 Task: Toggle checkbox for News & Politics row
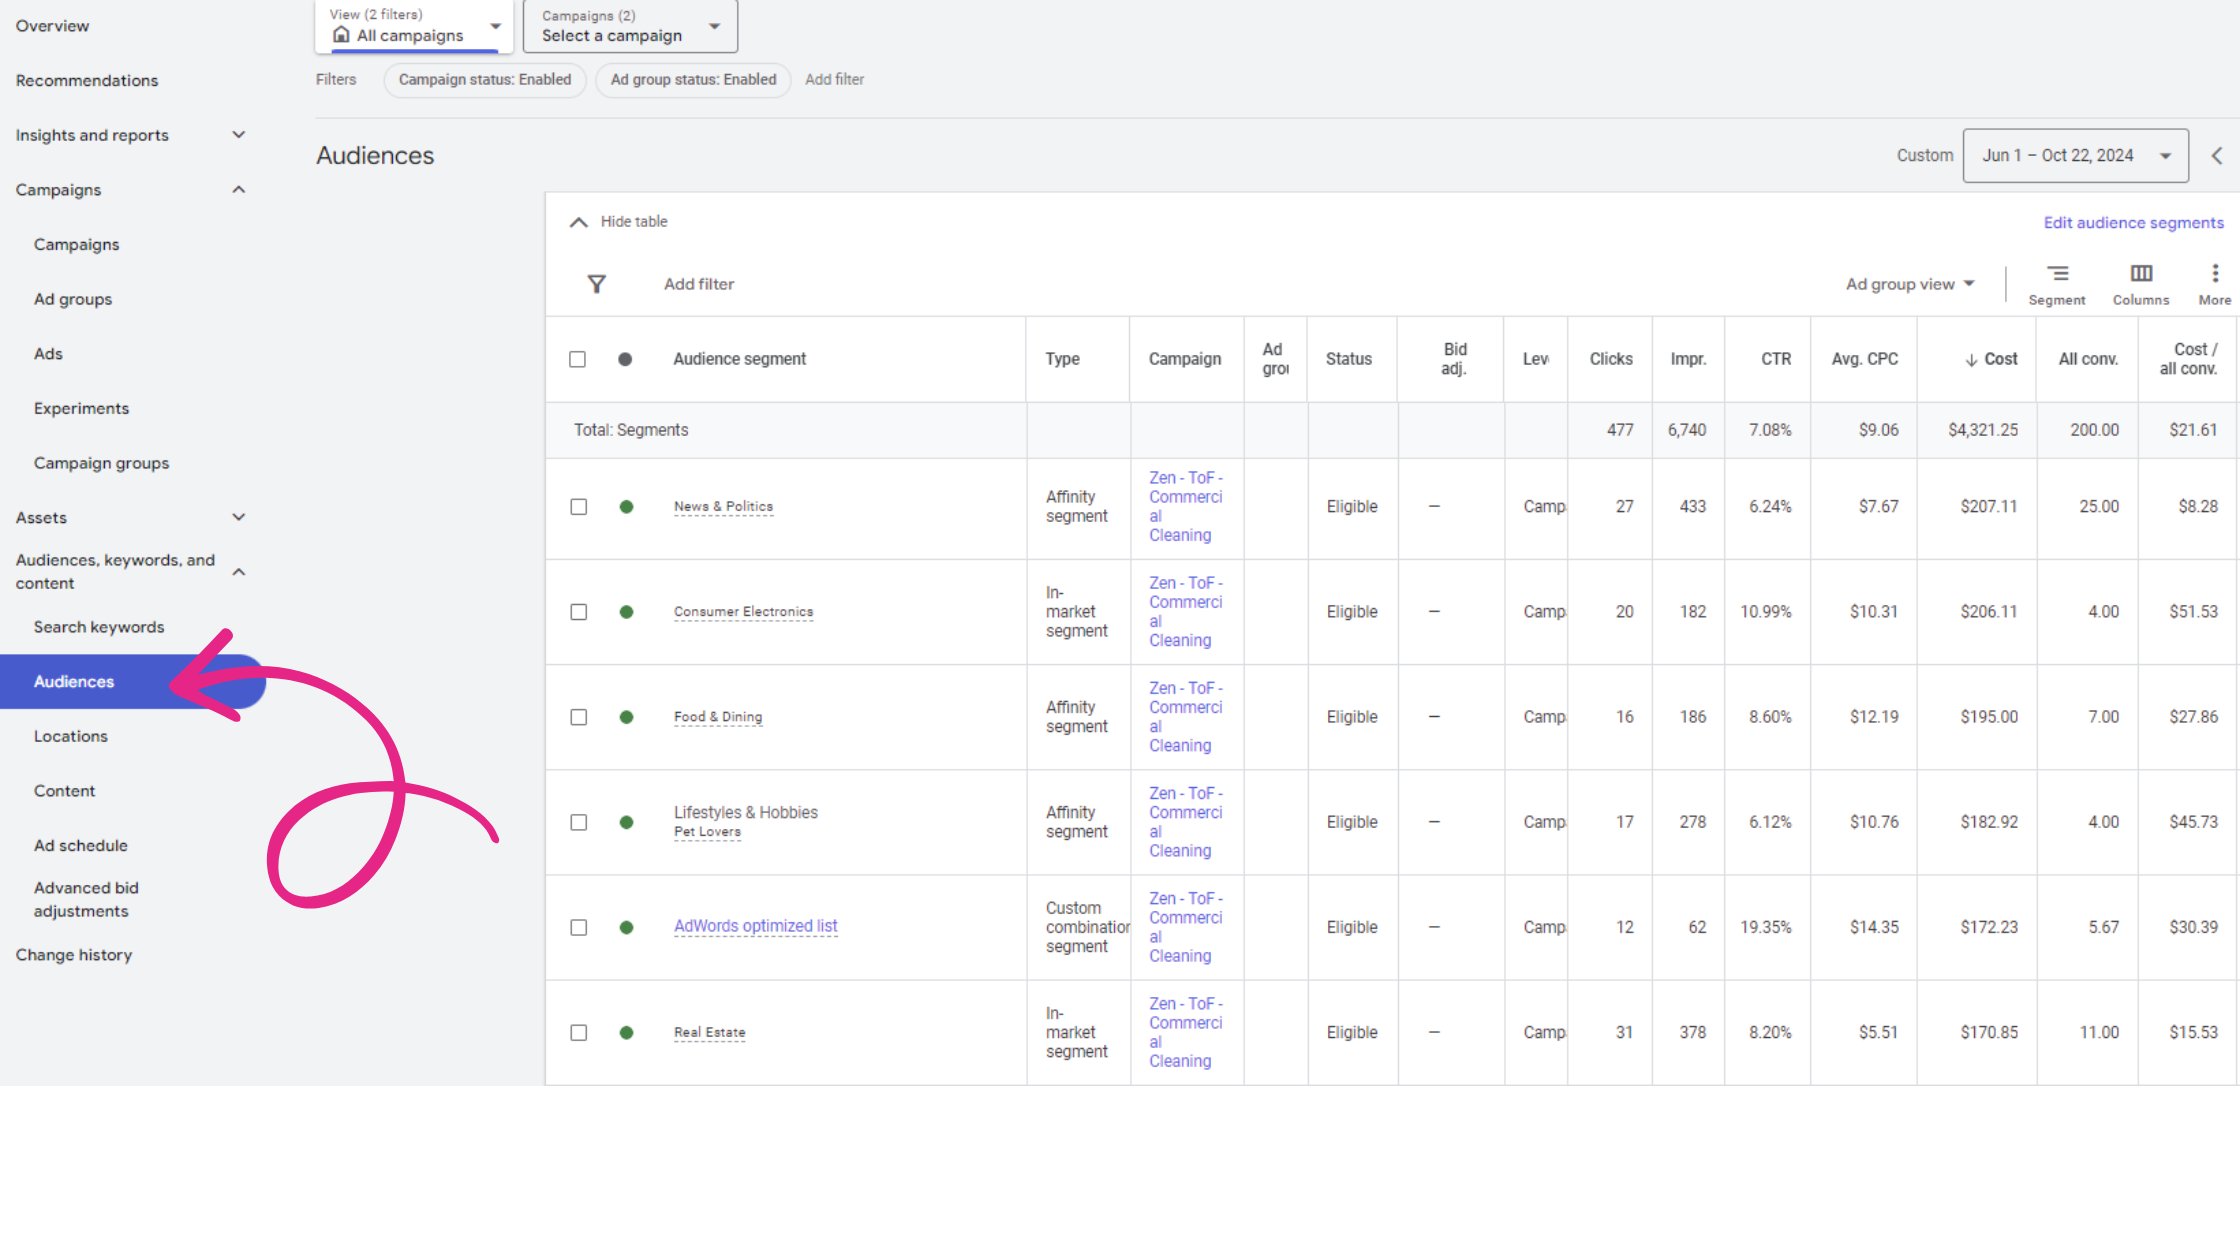(580, 505)
